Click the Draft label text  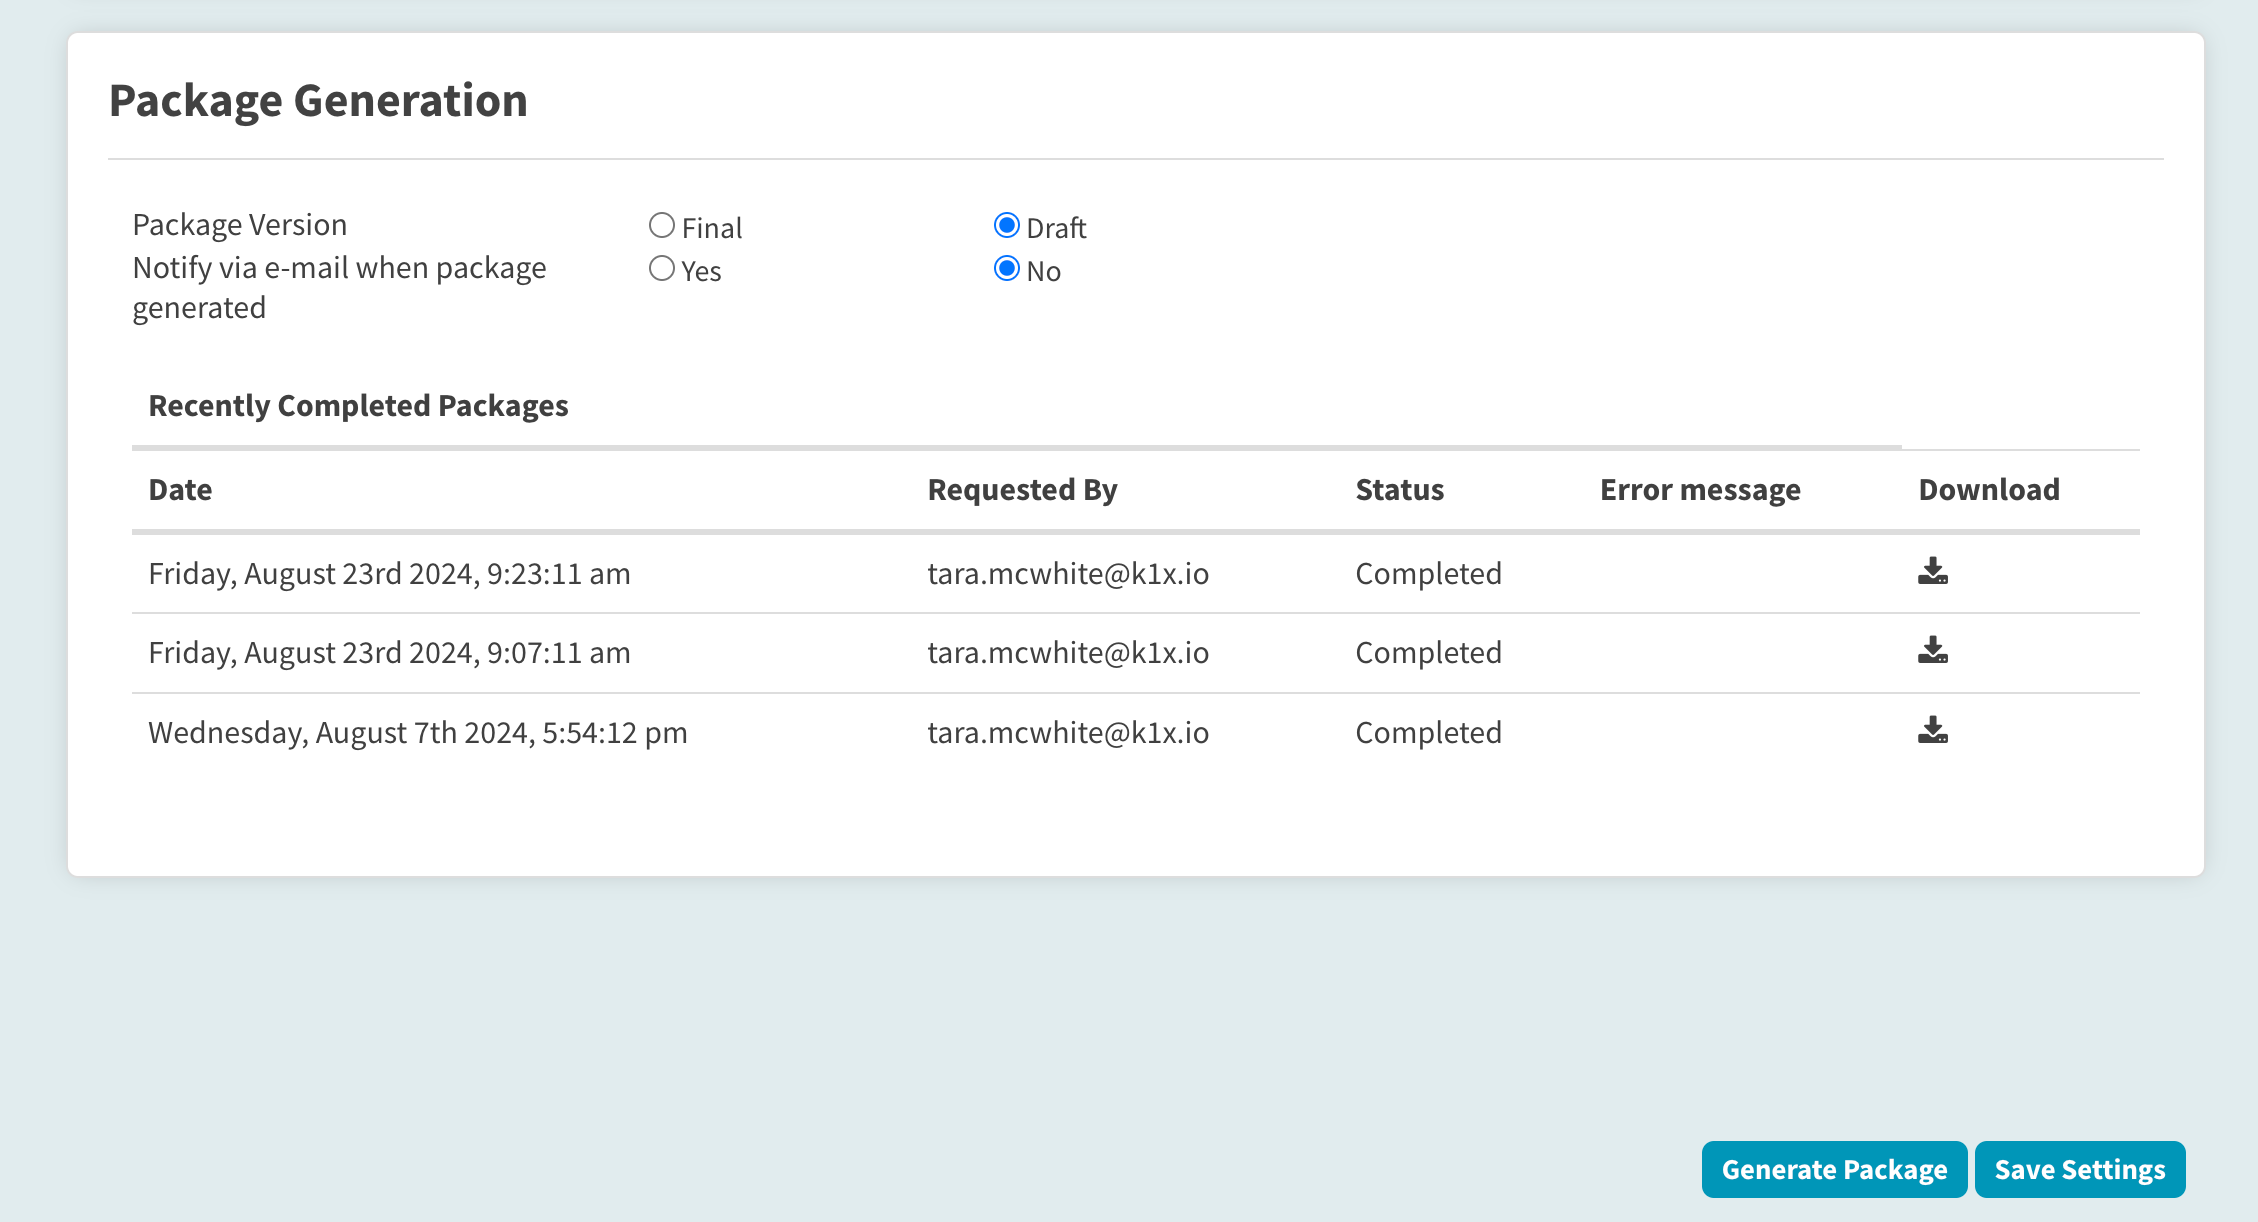[1056, 228]
